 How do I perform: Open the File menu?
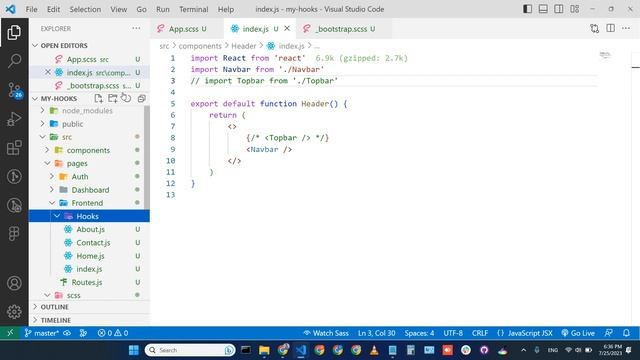[31, 9]
